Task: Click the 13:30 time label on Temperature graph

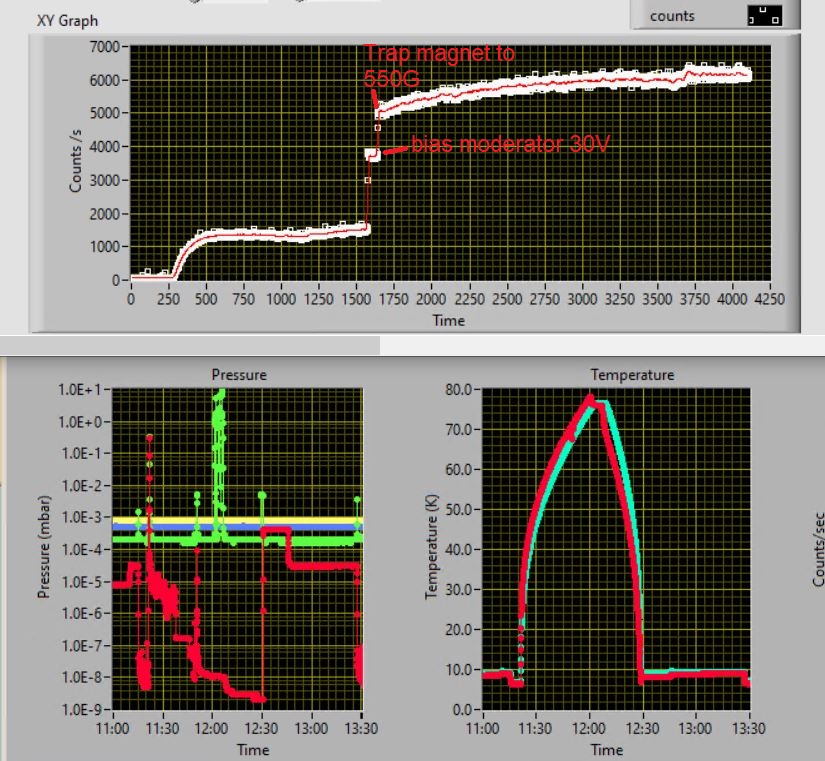Action: (749, 728)
